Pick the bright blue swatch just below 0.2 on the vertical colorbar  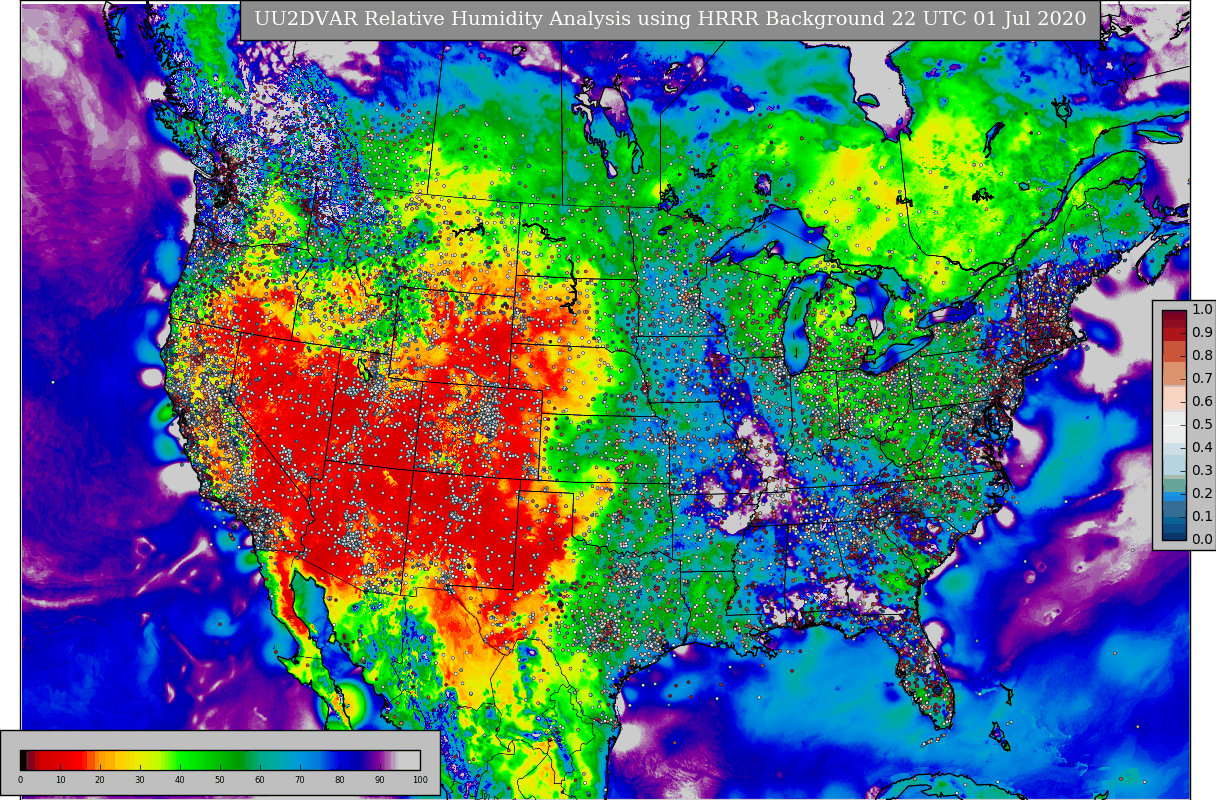tap(1174, 496)
